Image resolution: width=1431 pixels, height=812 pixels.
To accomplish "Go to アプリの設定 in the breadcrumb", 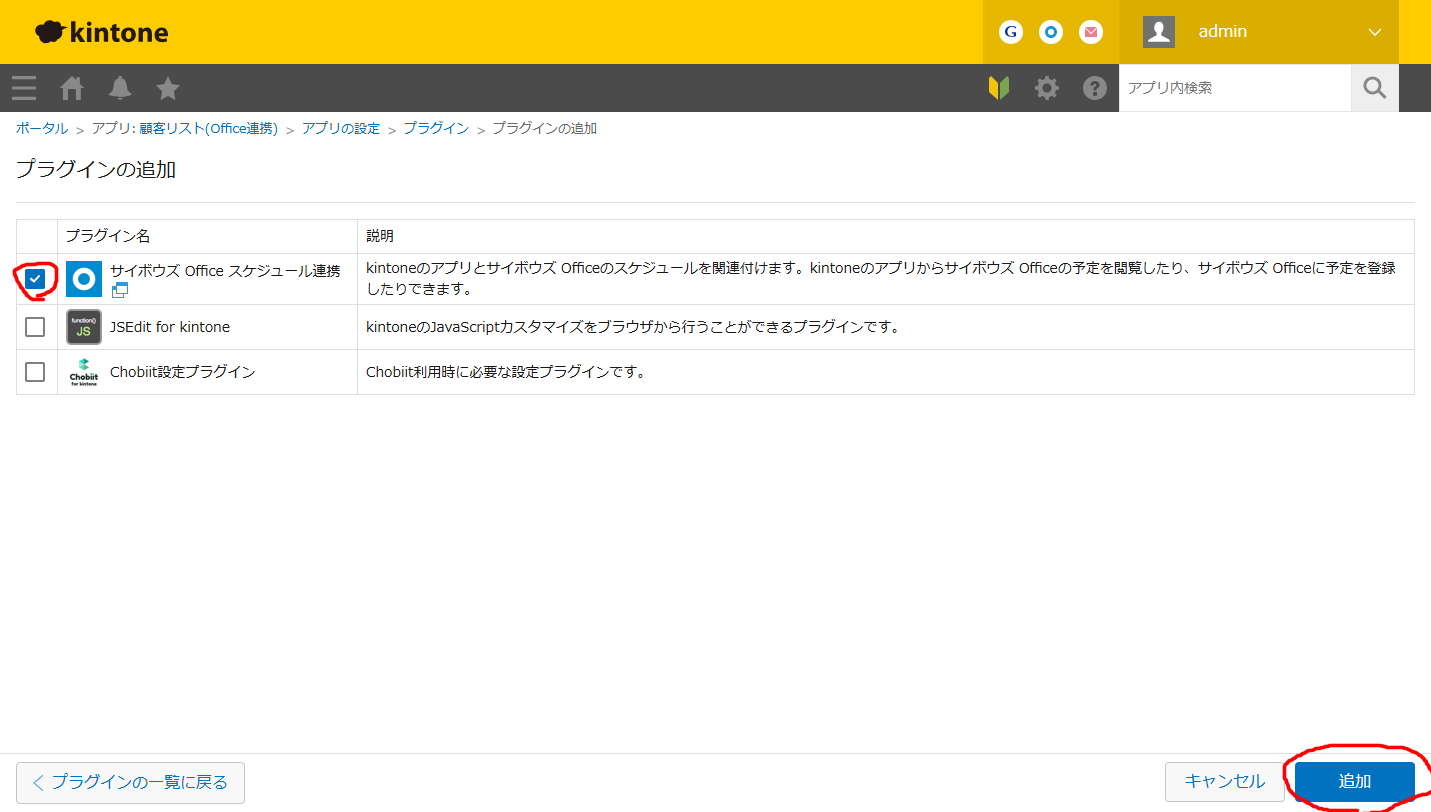I will point(342,128).
